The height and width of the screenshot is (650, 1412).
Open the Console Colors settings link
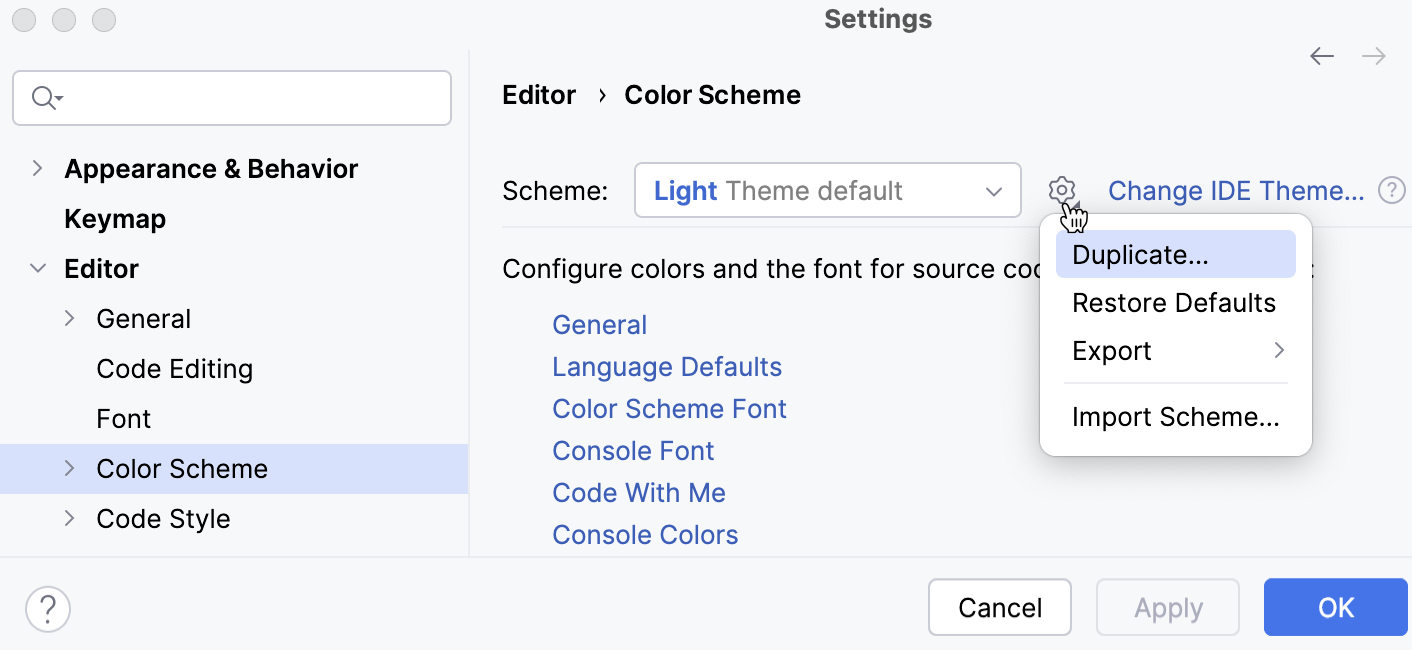(x=645, y=534)
